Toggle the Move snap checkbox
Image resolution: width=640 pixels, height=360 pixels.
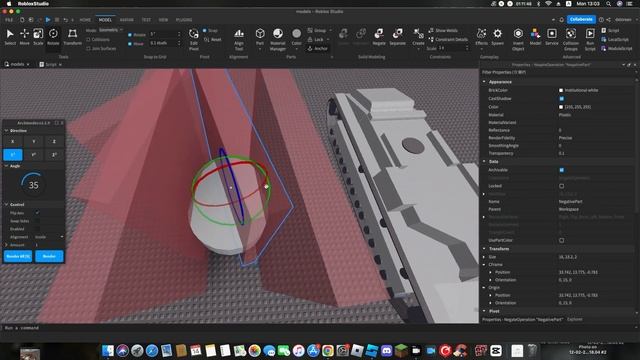click(x=130, y=44)
